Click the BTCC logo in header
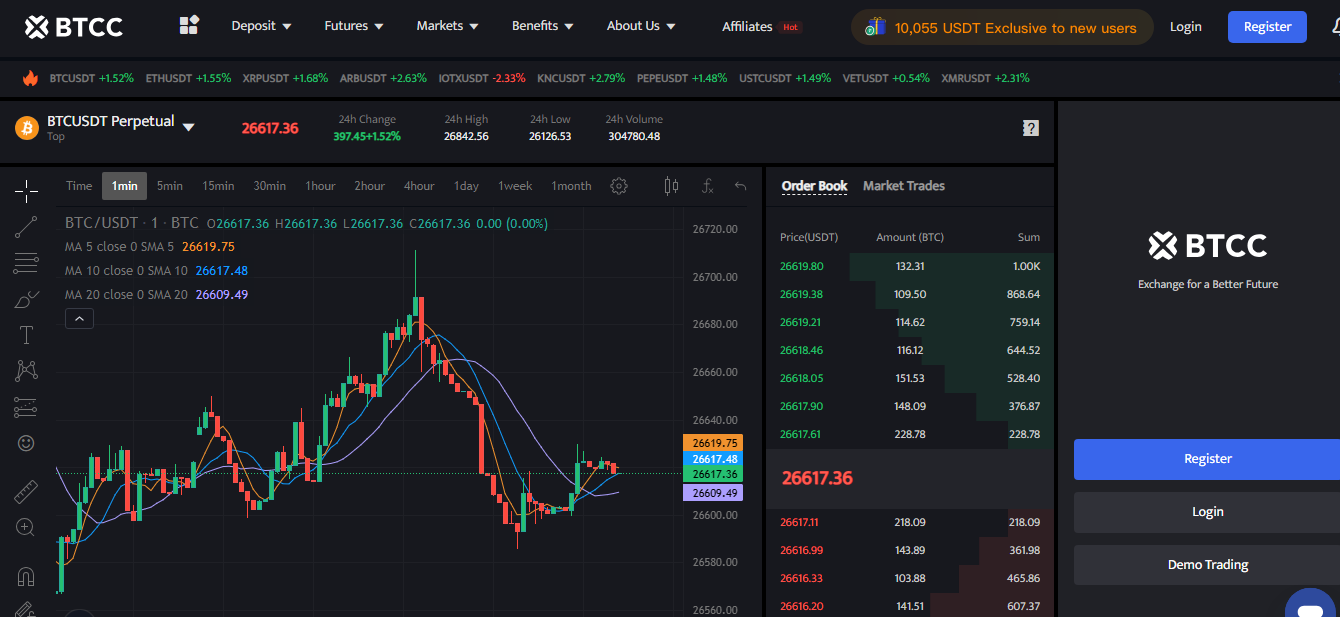Screen dimensions: 1340x617 [x=73, y=27]
